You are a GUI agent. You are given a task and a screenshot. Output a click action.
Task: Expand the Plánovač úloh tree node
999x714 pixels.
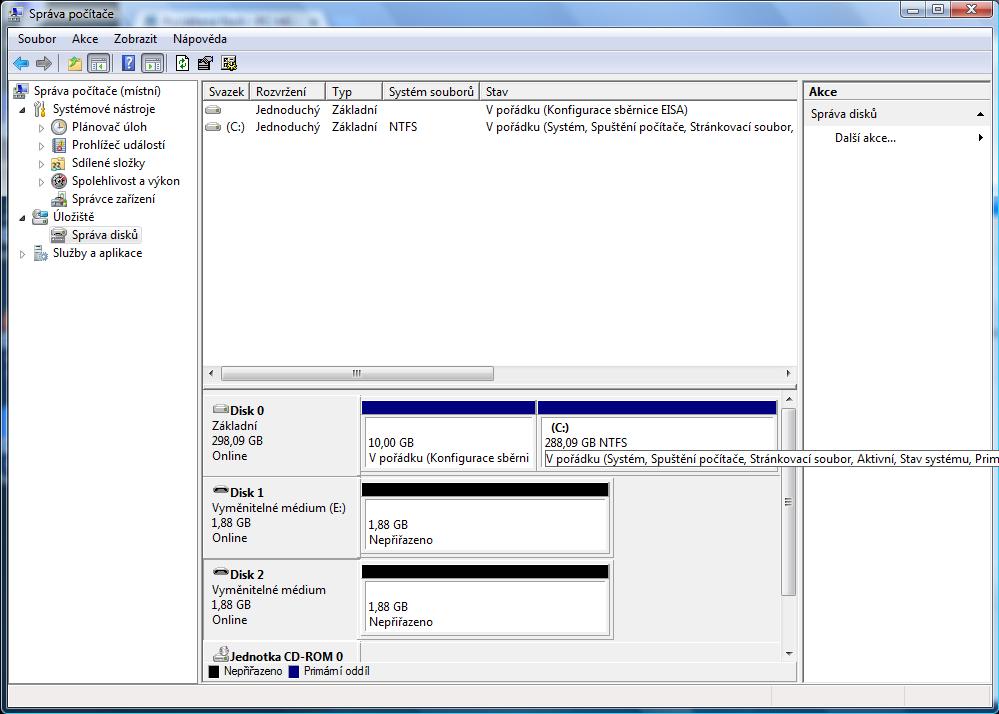tap(42, 127)
